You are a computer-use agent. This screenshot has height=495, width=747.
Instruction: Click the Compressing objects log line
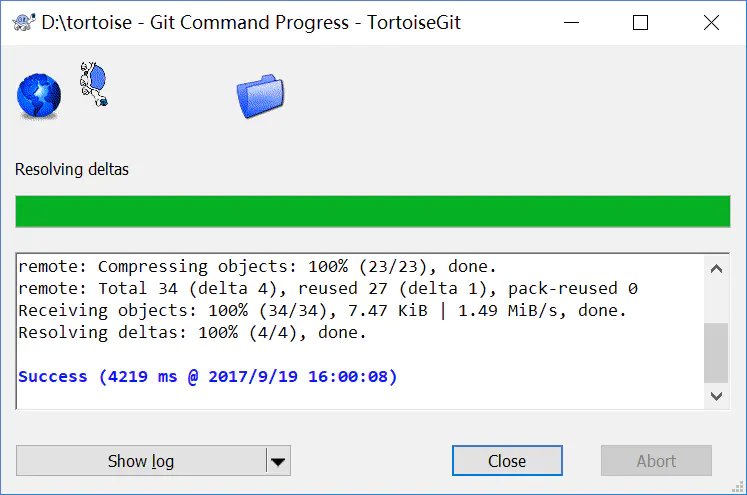257,267
